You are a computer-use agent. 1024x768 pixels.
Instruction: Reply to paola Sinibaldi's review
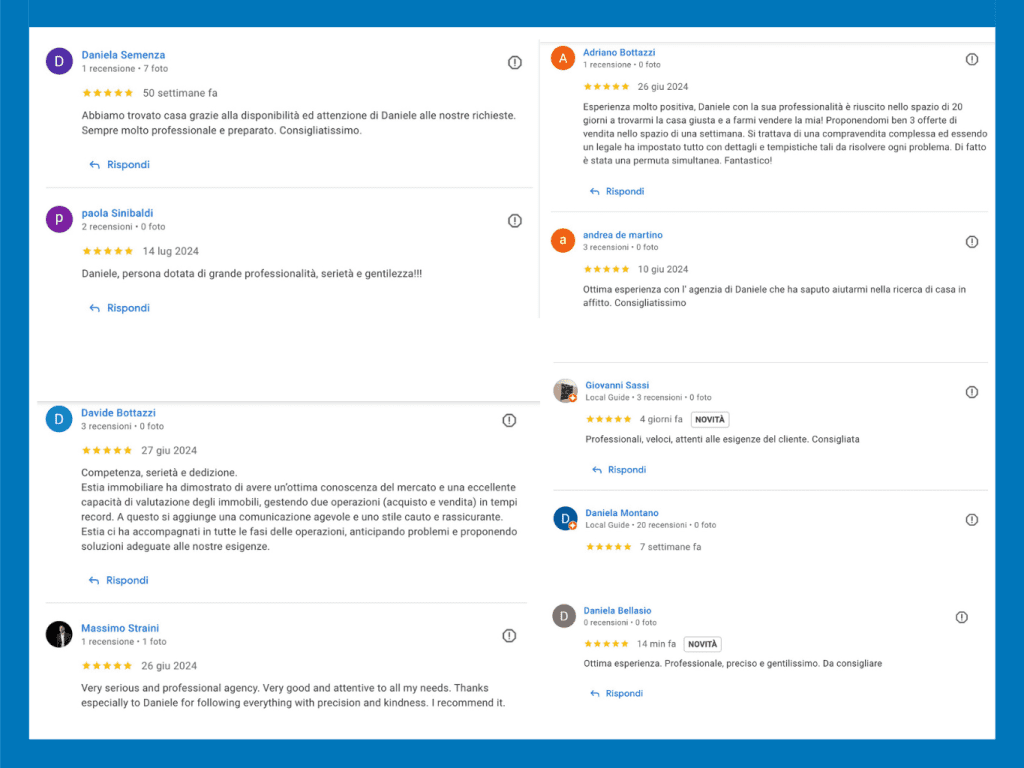pos(120,308)
